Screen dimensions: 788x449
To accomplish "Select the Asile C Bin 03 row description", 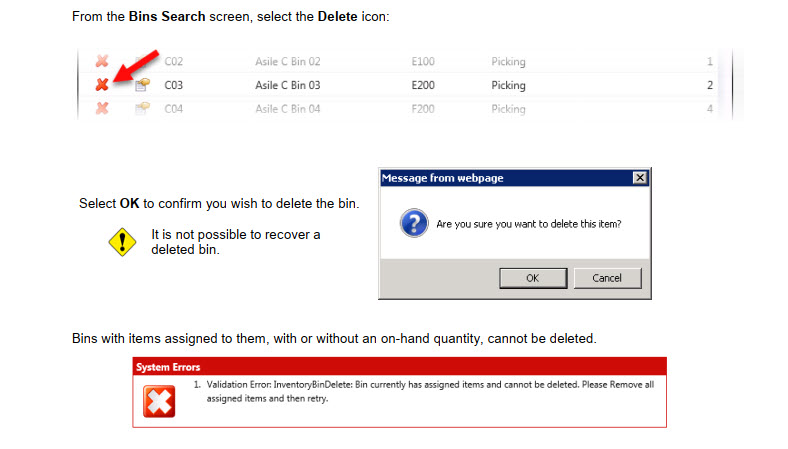I will coord(288,85).
